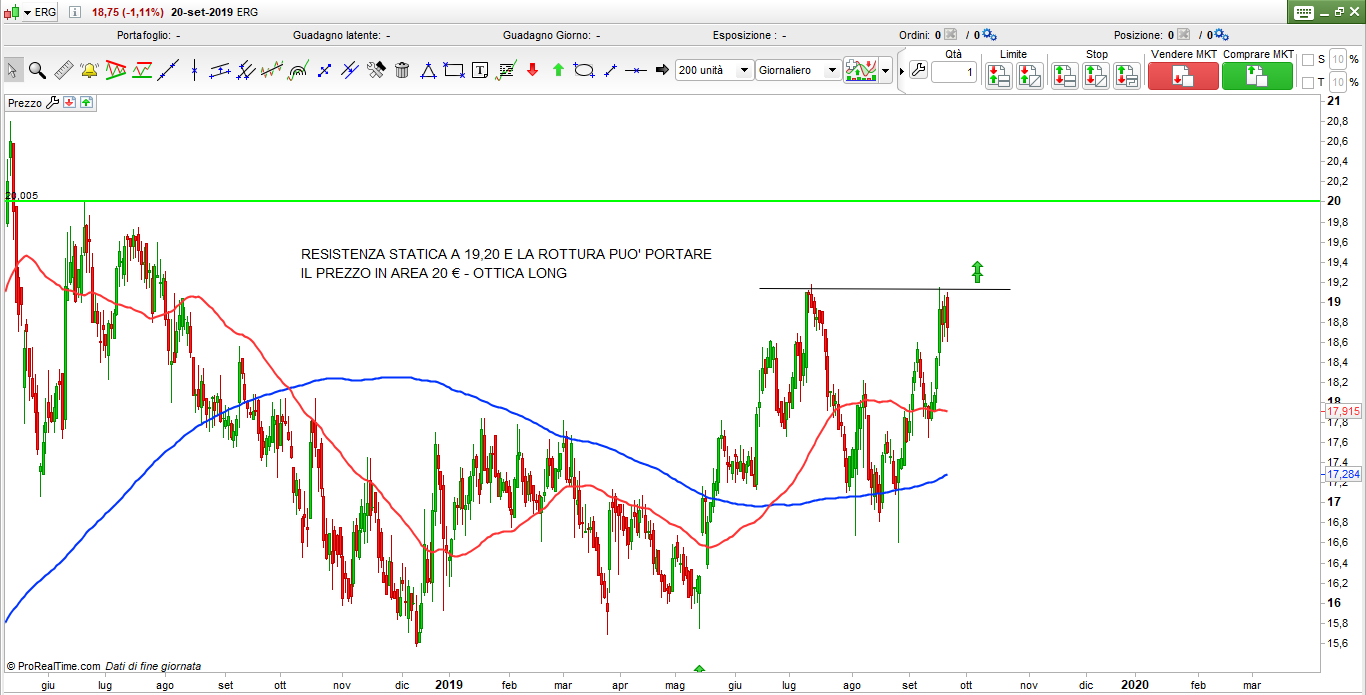1366x695 pixels.
Task: Enable the S percentage checkbox
Action: pos(1306,60)
